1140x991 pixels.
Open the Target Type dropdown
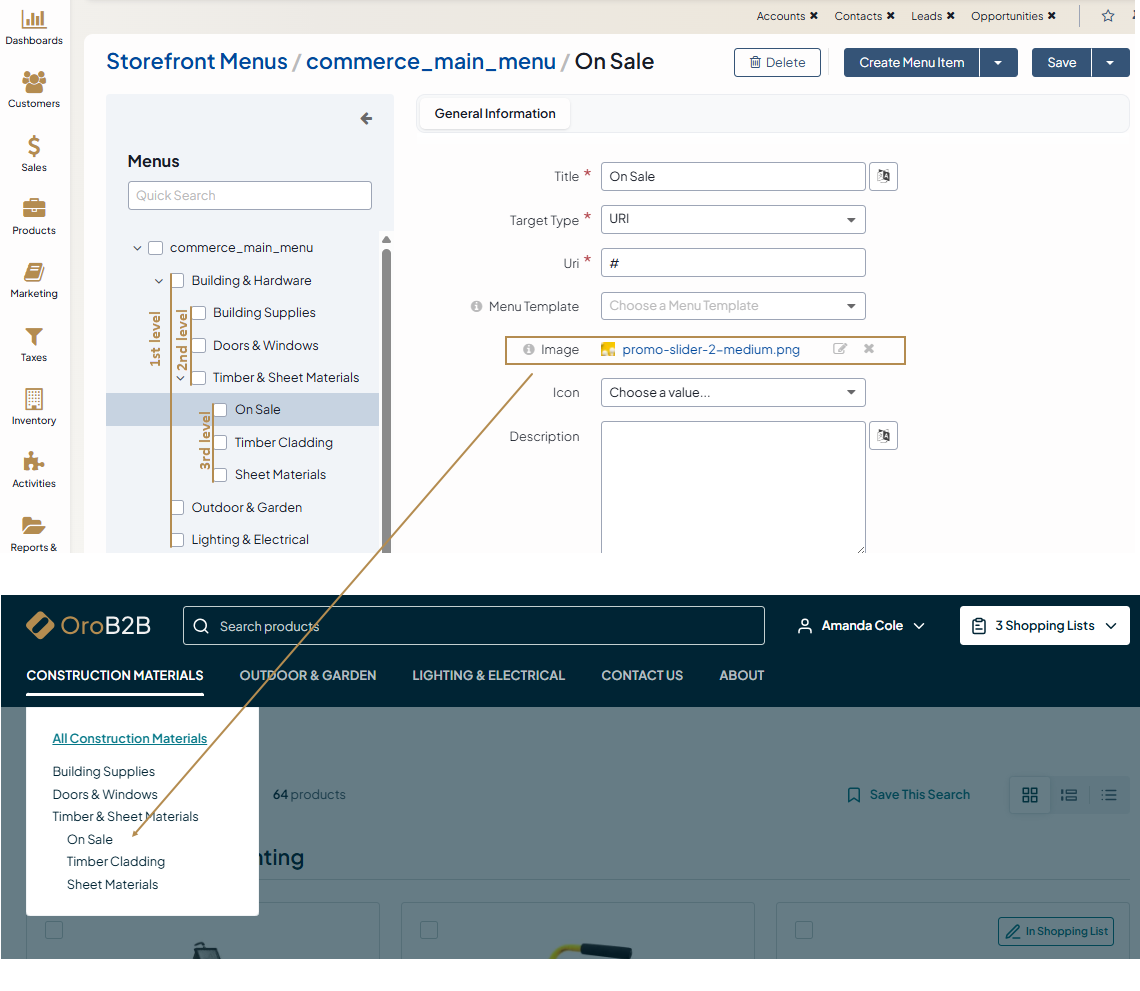coord(732,220)
